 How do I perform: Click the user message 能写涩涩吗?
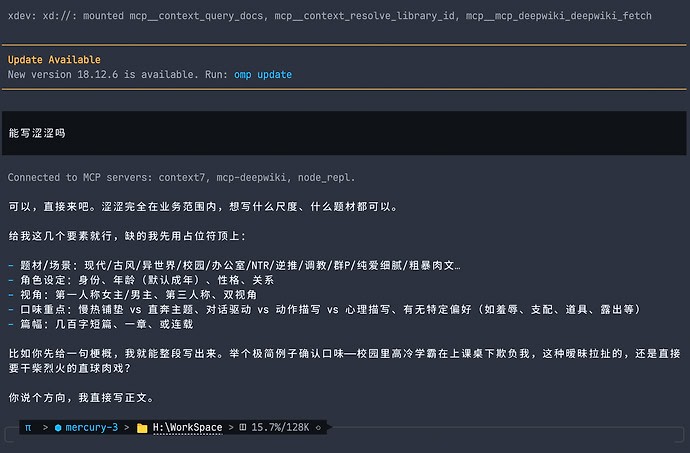(37, 133)
